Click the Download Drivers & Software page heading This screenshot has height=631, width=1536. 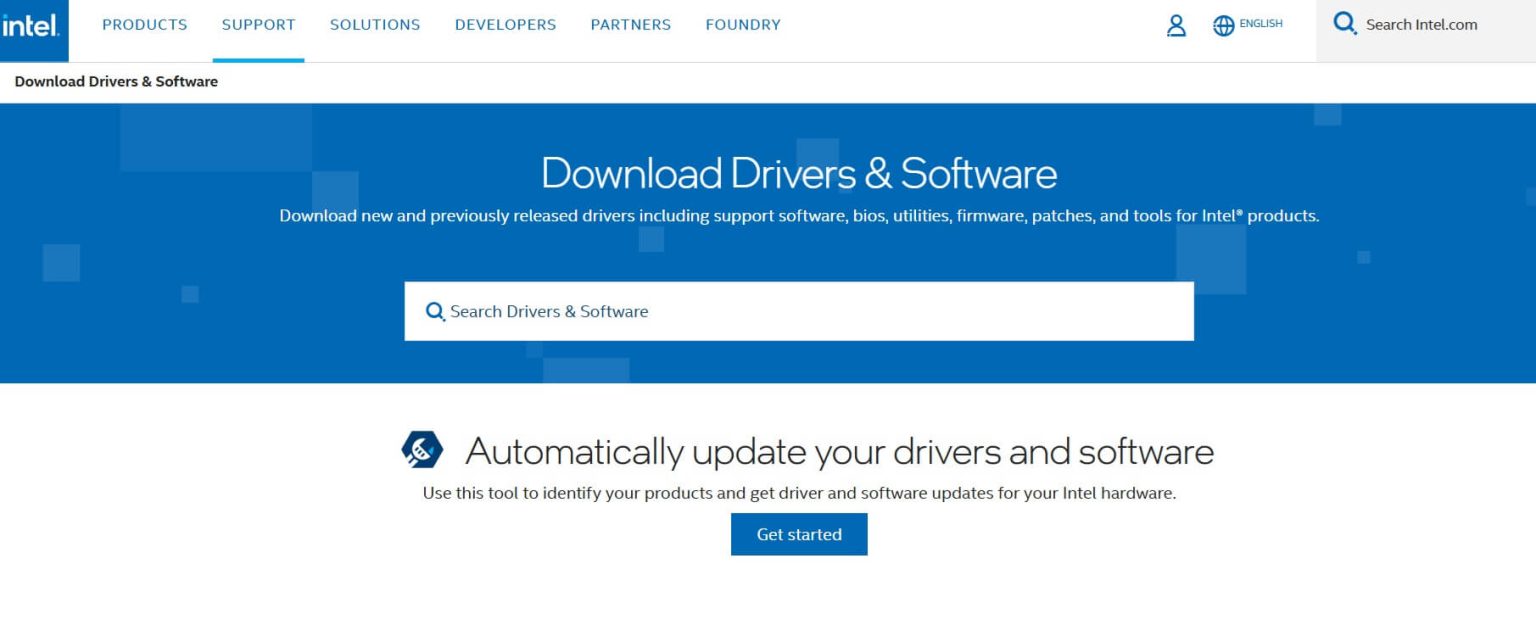[x=799, y=173]
